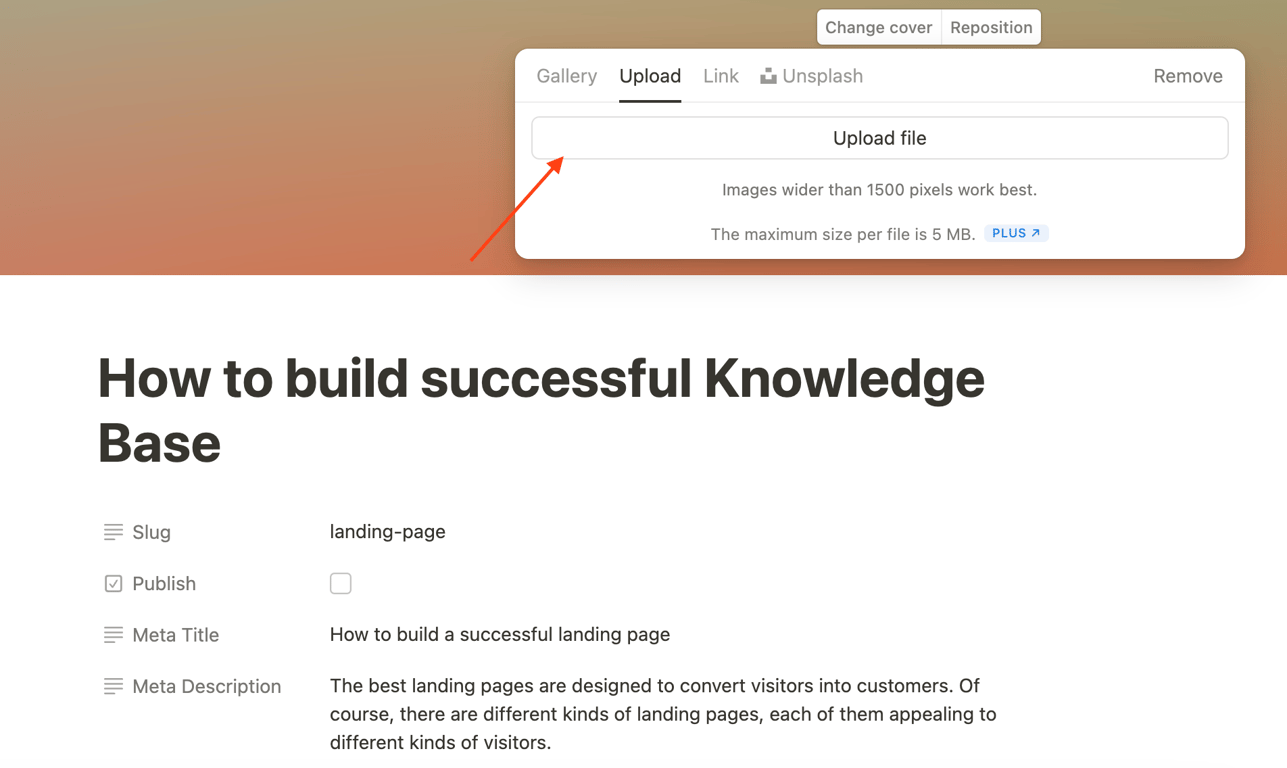Image resolution: width=1287 pixels, height=768 pixels.
Task: Click the checkbox-type icon beside Publish label
Action: point(113,584)
